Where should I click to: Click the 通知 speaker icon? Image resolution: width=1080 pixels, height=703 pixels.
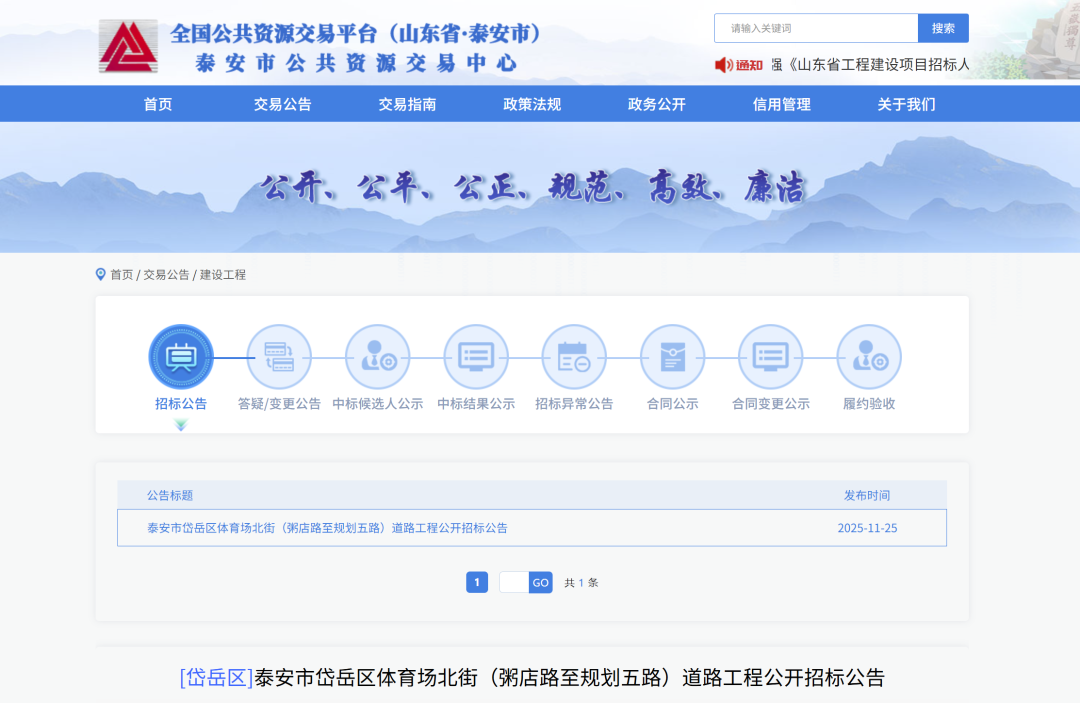pos(724,65)
